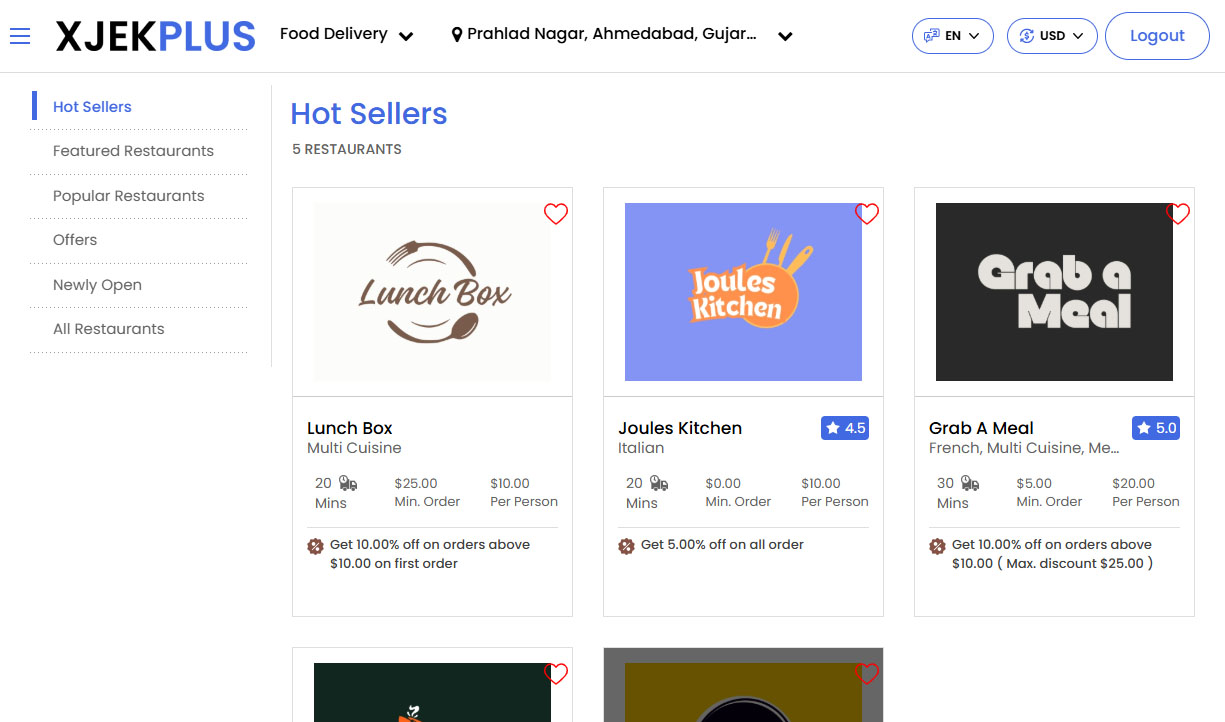Click the location pin icon
1225x722 pixels.
click(457, 33)
